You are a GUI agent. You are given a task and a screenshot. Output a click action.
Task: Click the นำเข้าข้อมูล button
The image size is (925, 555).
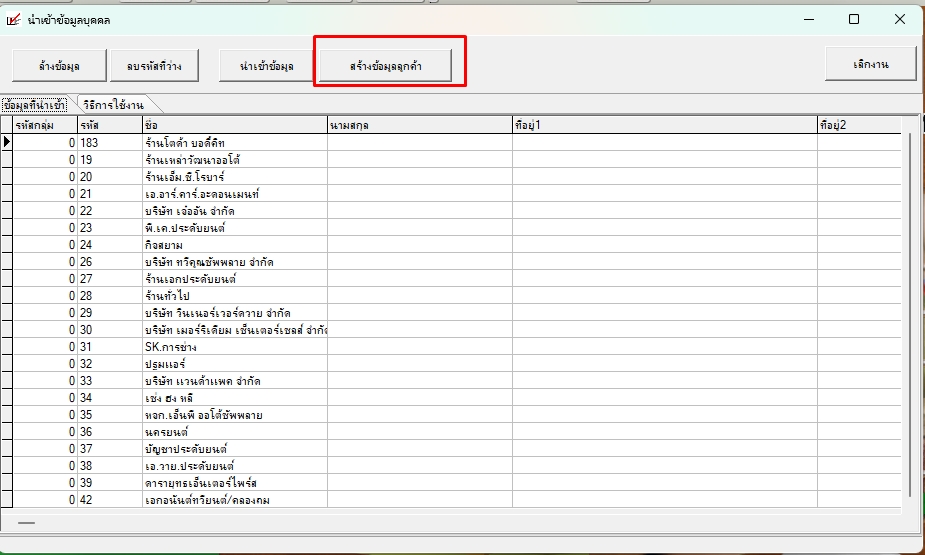(266, 66)
